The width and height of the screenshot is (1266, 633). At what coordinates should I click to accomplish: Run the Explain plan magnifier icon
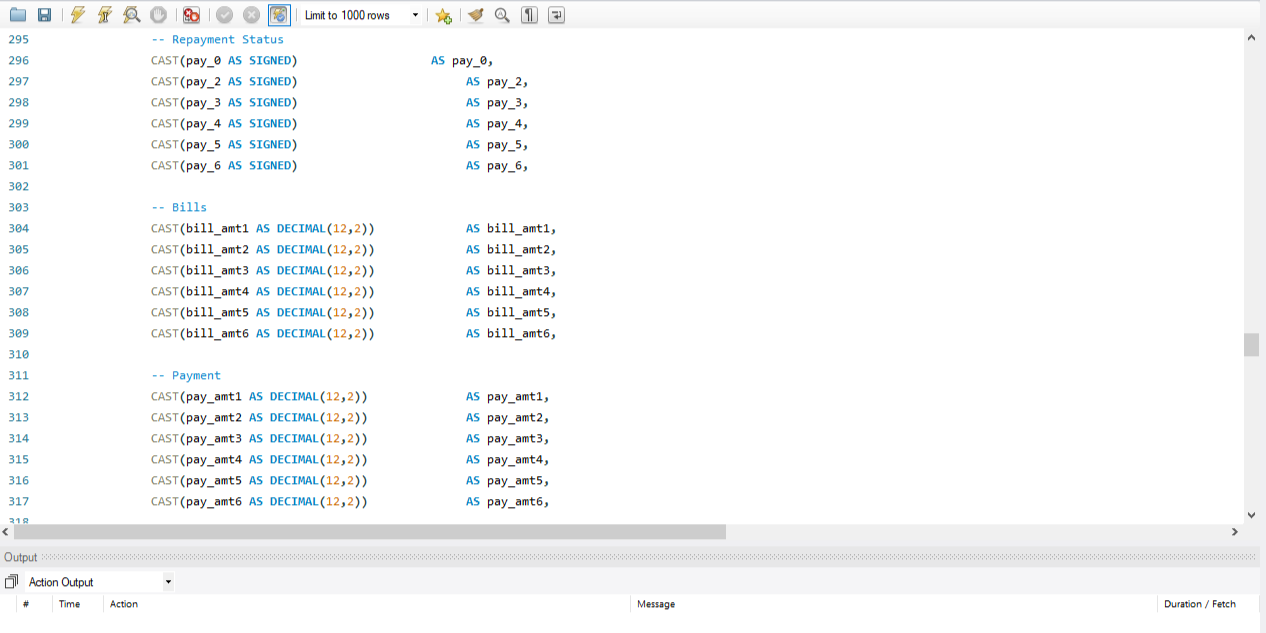click(131, 15)
